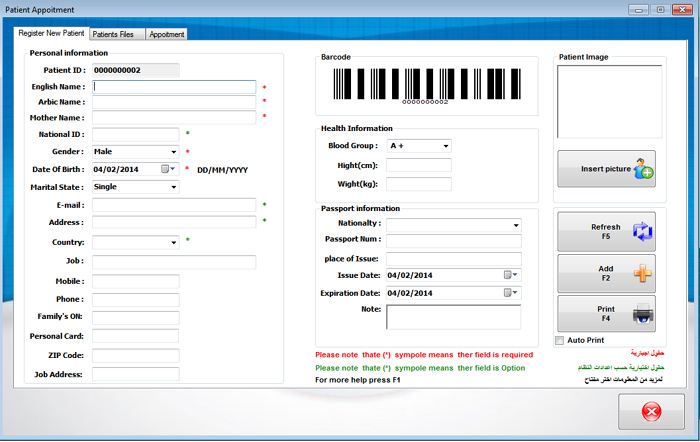The image size is (700, 442).
Task: Switch to the Patients Files tab
Action: [117, 34]
